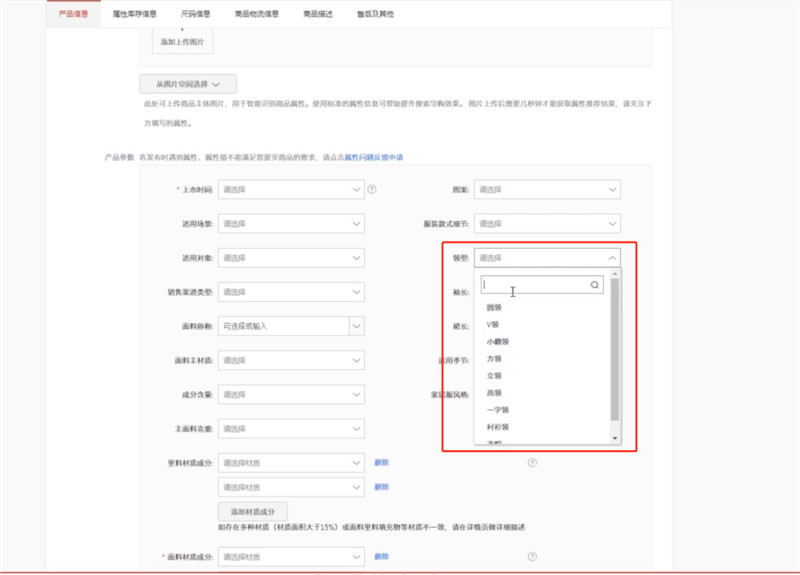Click the 添加上传图片 upload box

pyautogui.click(x=183, y=40)
